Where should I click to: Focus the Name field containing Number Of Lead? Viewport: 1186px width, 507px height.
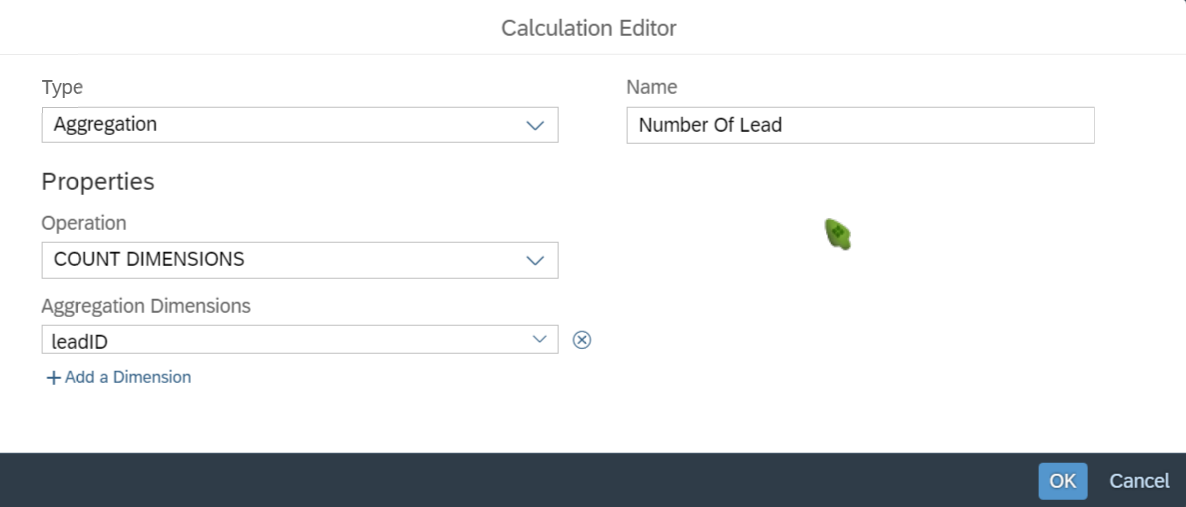(x=860, y=125)
